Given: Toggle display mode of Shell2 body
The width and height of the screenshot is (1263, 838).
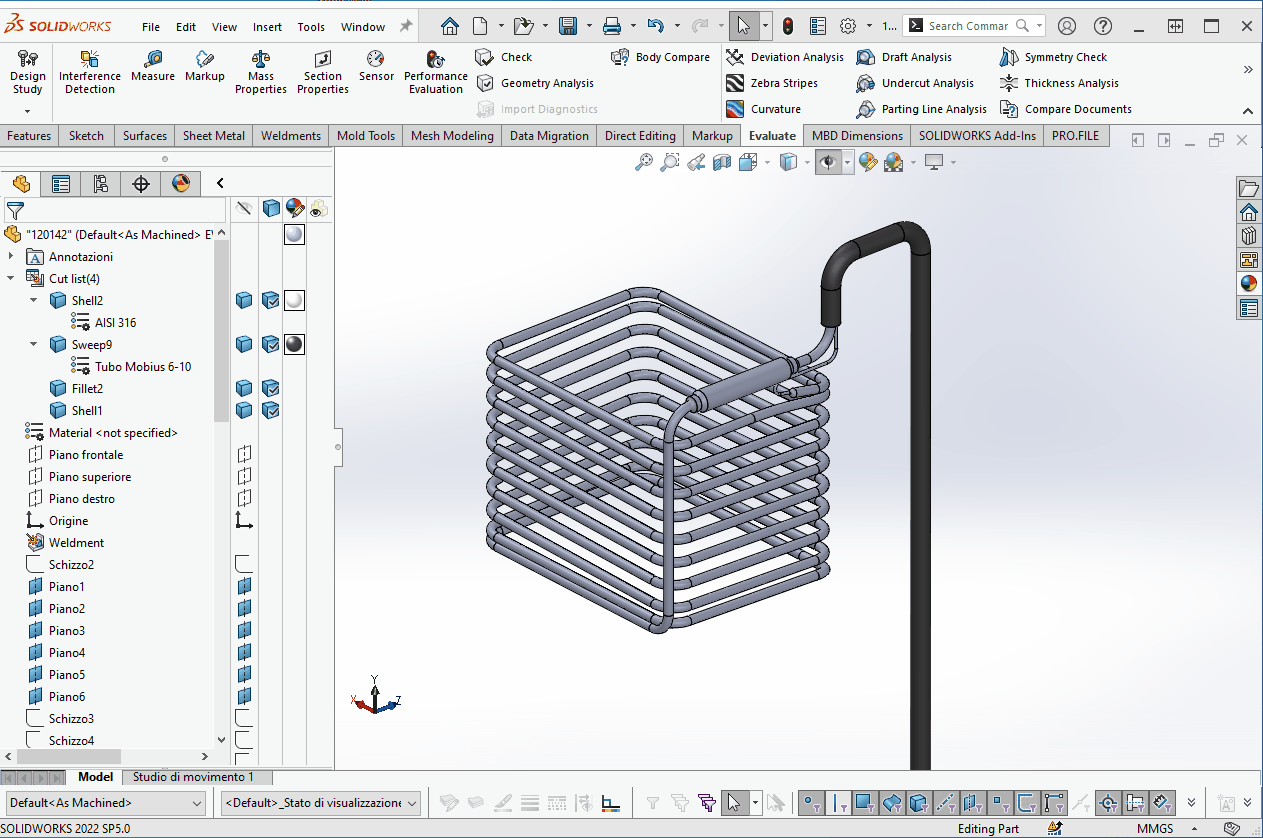Looking at the screenshot, I should (270, 301).
